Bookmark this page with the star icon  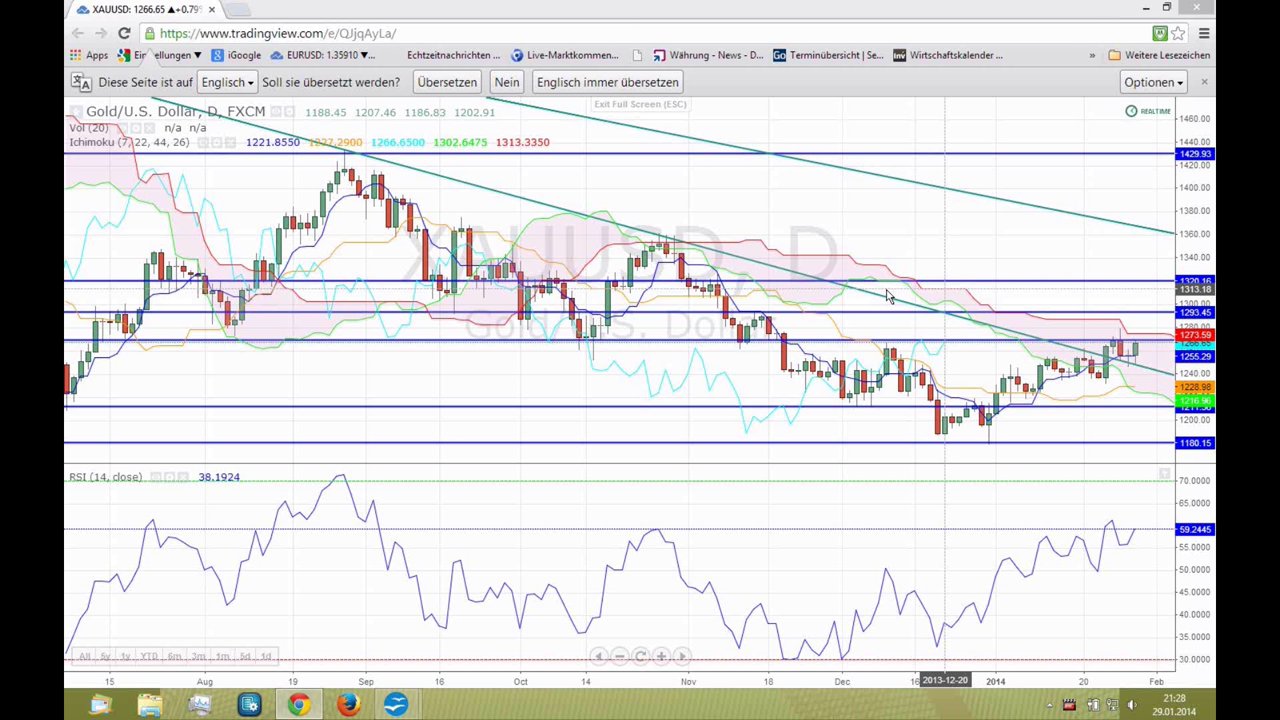coord(1179,33)
